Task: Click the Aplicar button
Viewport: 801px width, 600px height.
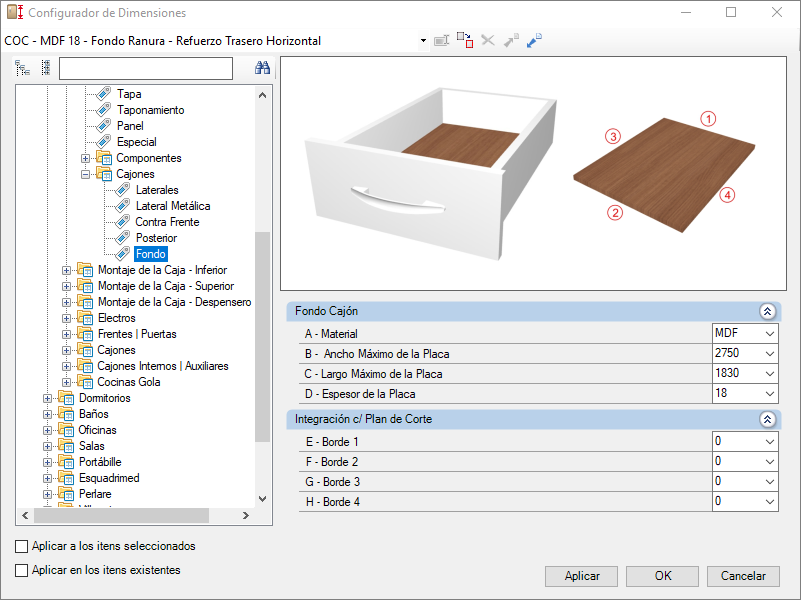Action: pyautogui.click(x=581, y=576)
